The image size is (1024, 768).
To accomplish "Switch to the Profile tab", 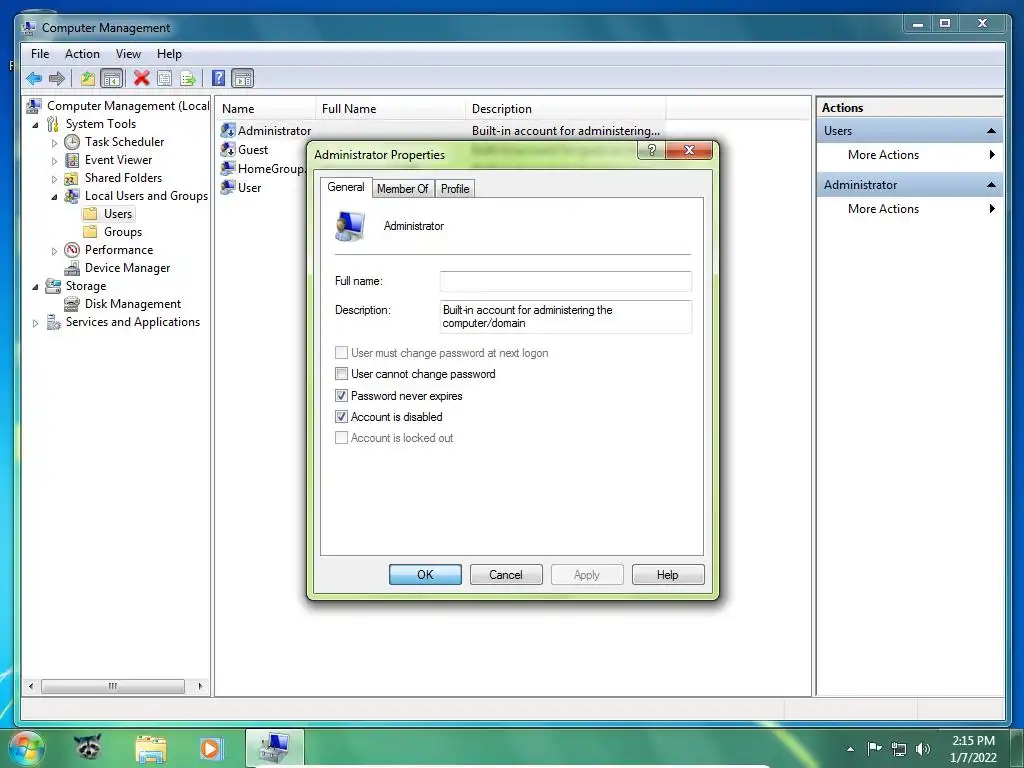I will click(x=455, y=189).
